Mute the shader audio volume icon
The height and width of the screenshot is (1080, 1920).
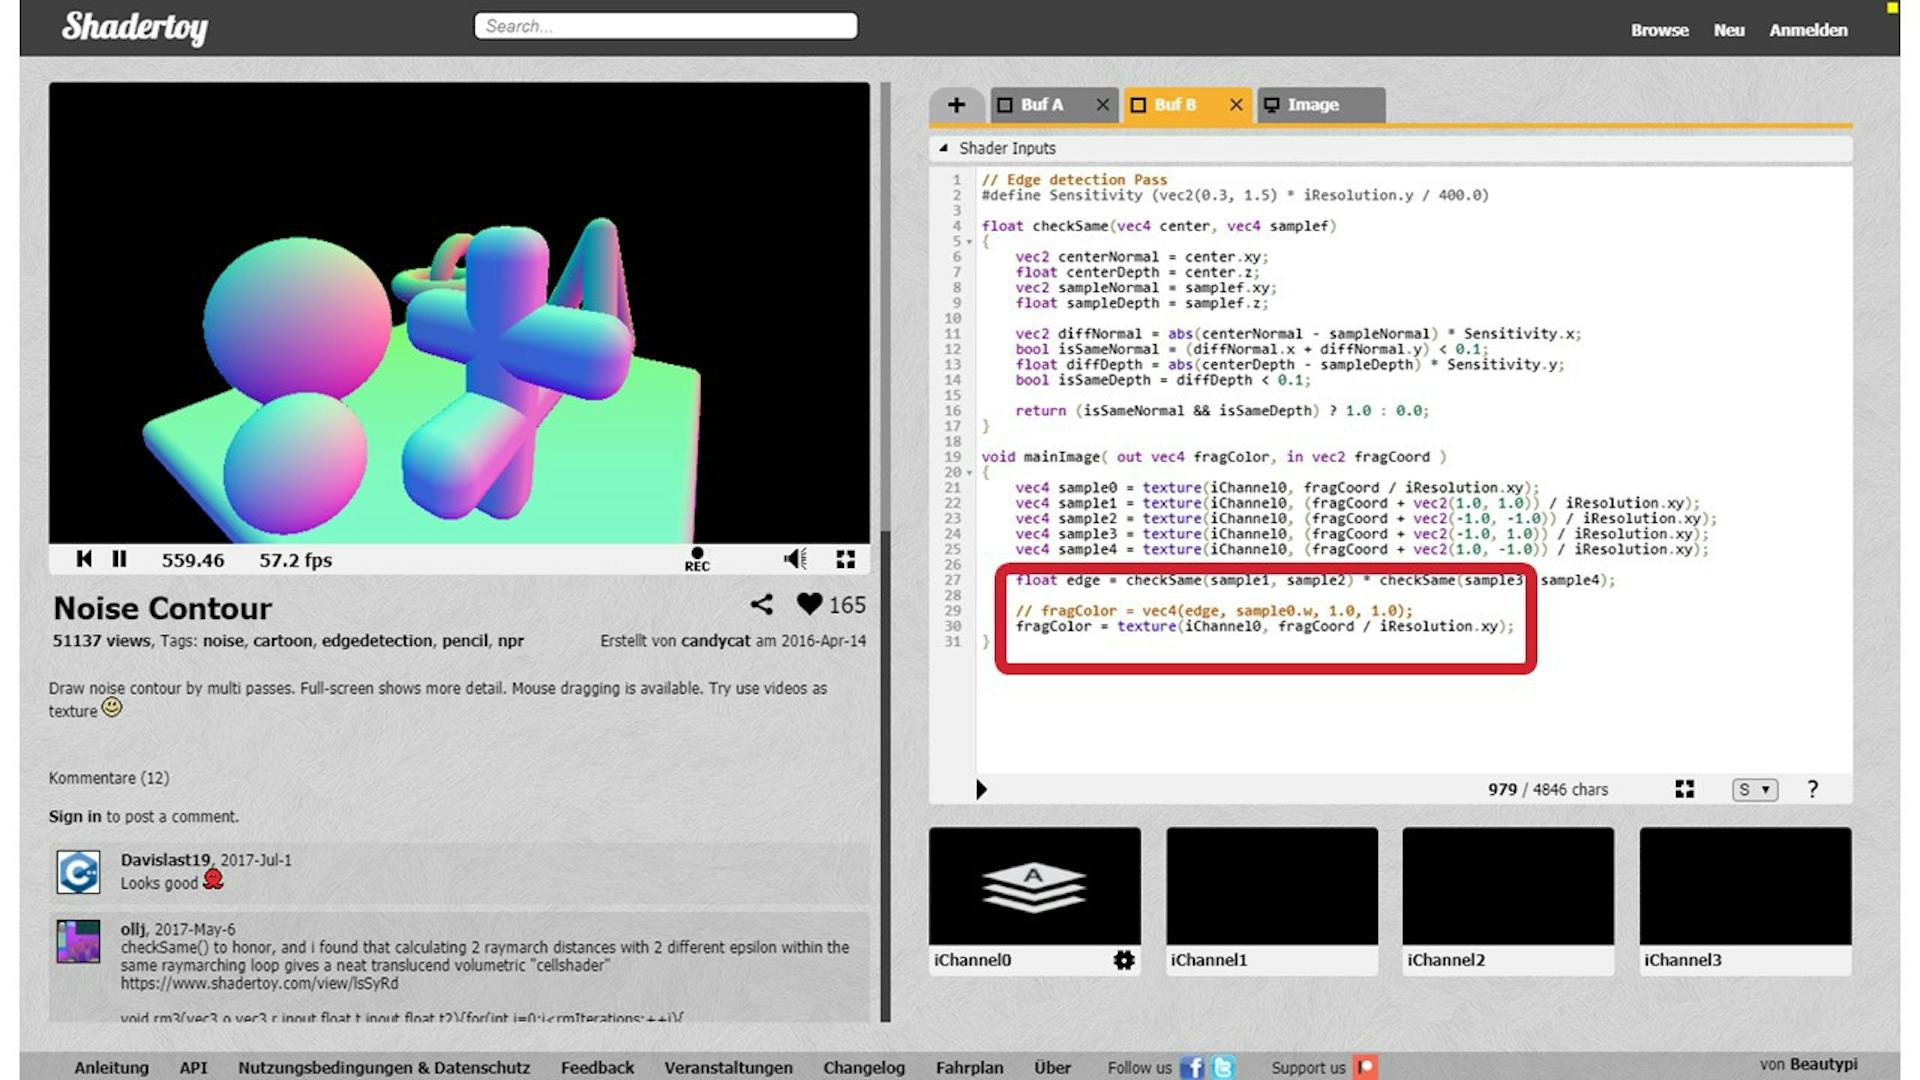(795, 559)
